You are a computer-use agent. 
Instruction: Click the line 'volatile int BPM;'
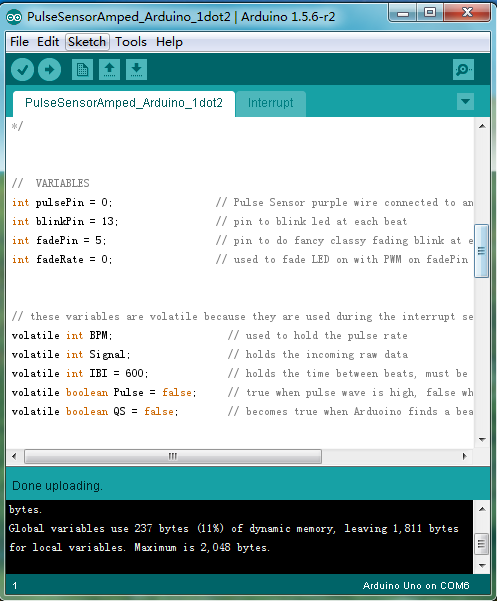(x=62, y=335)
